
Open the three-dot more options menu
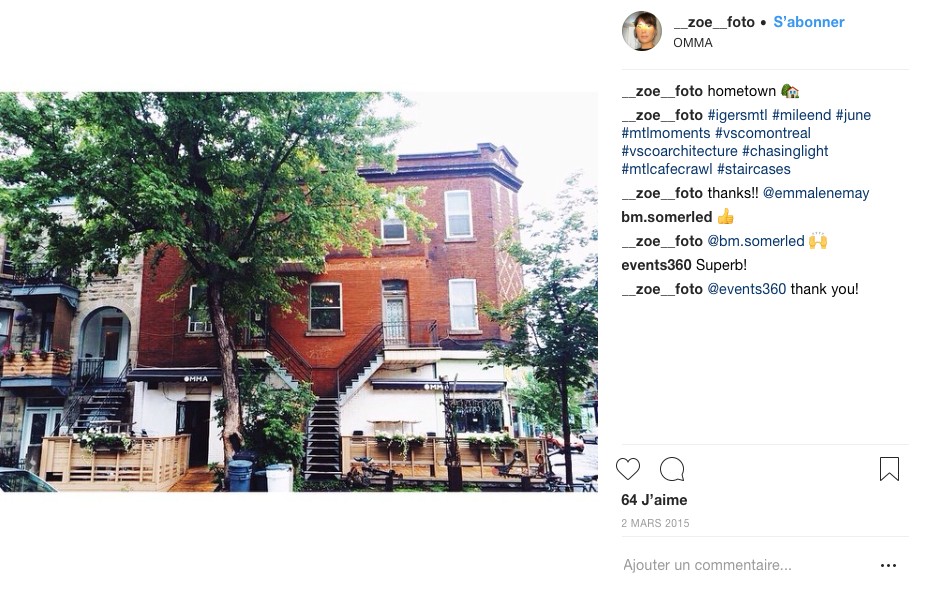(888, 565)
